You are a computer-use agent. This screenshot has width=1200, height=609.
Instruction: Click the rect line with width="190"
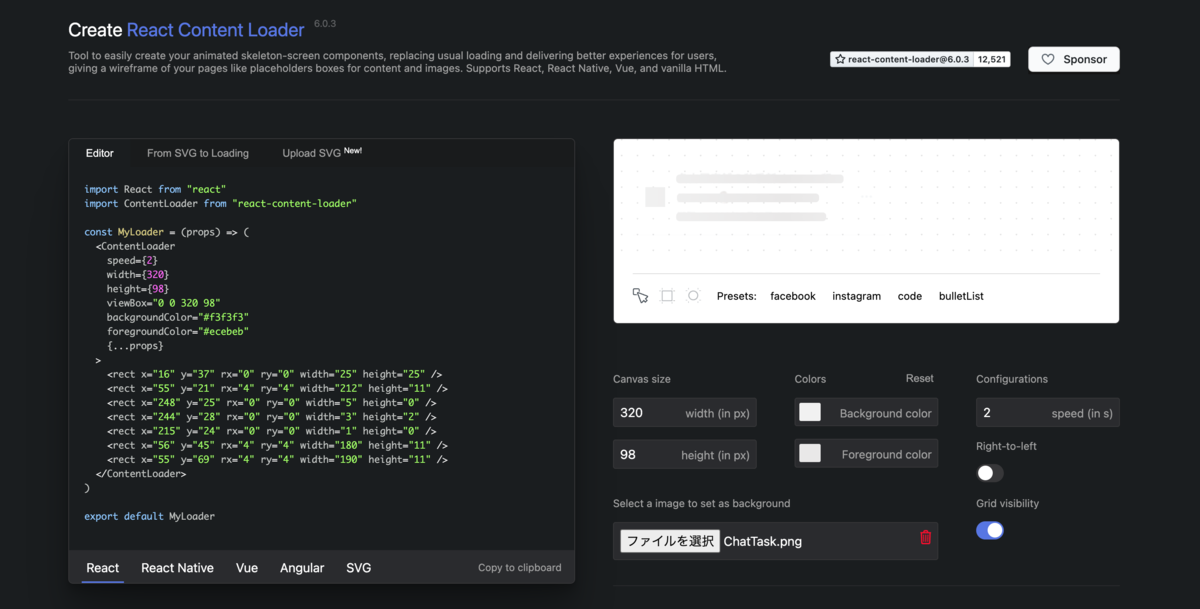277,459
